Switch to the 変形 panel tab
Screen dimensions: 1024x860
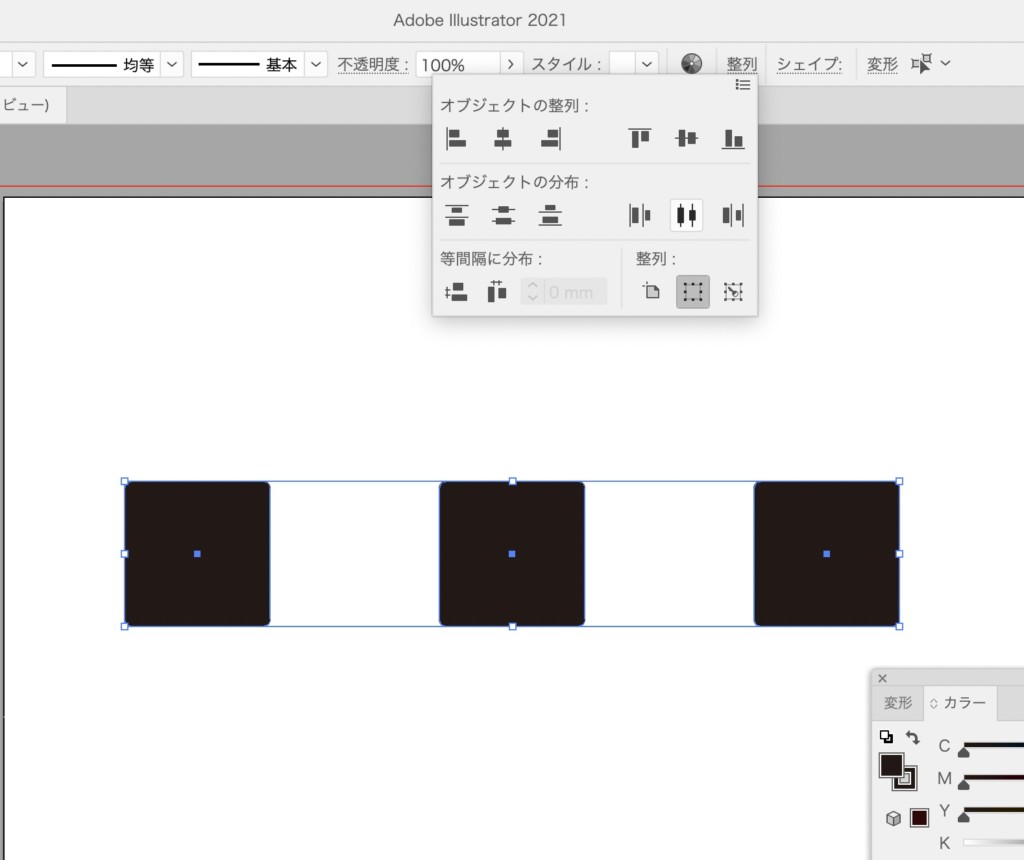click(x=897, y=703)
